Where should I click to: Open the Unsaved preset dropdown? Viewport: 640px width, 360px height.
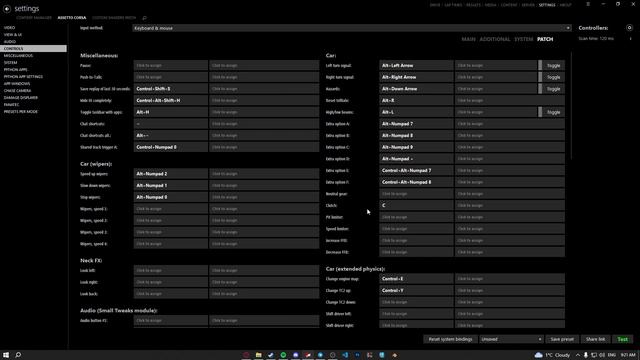tap(511, 339)
